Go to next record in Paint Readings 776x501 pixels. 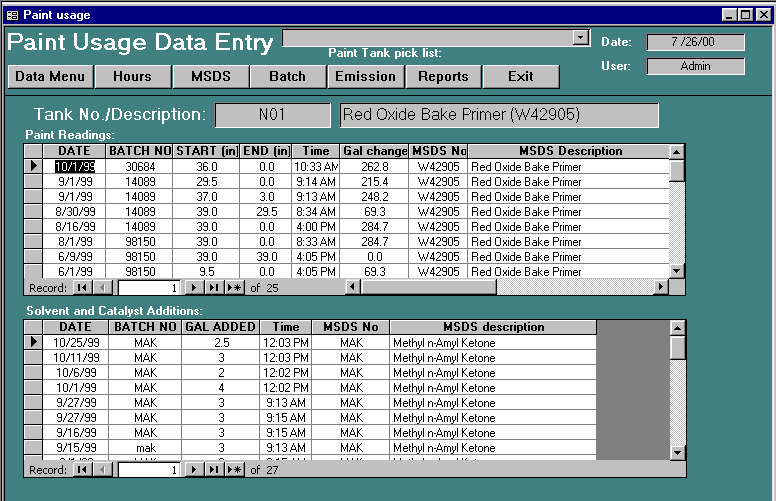194,287
